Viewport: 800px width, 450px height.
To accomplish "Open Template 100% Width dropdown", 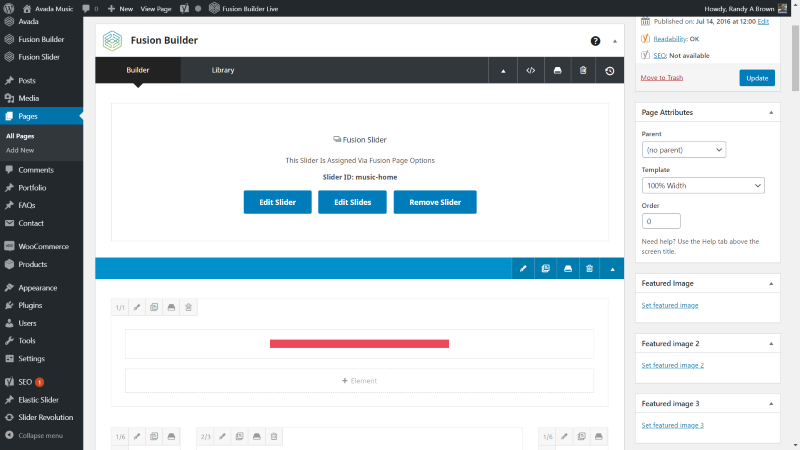I will point(703,186).
